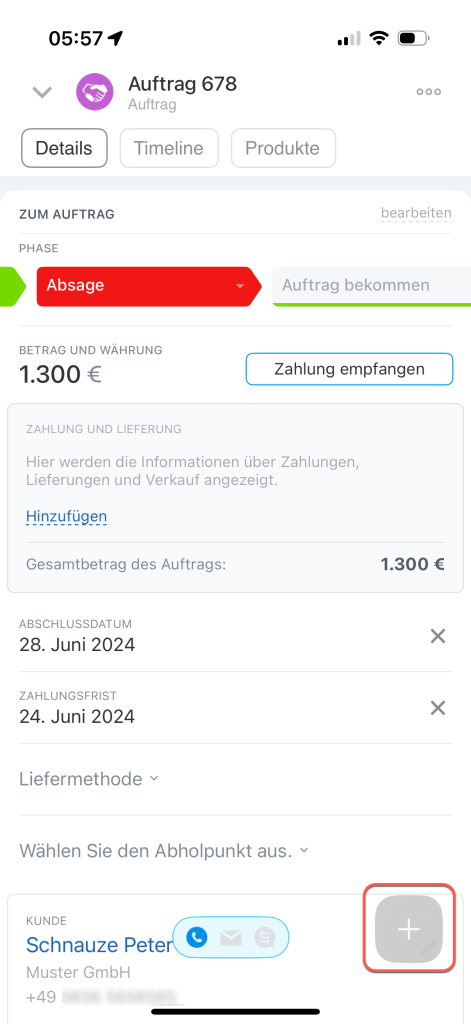
Task: Expand the Liefermethode dropdown
Action: tap(89, 779)
